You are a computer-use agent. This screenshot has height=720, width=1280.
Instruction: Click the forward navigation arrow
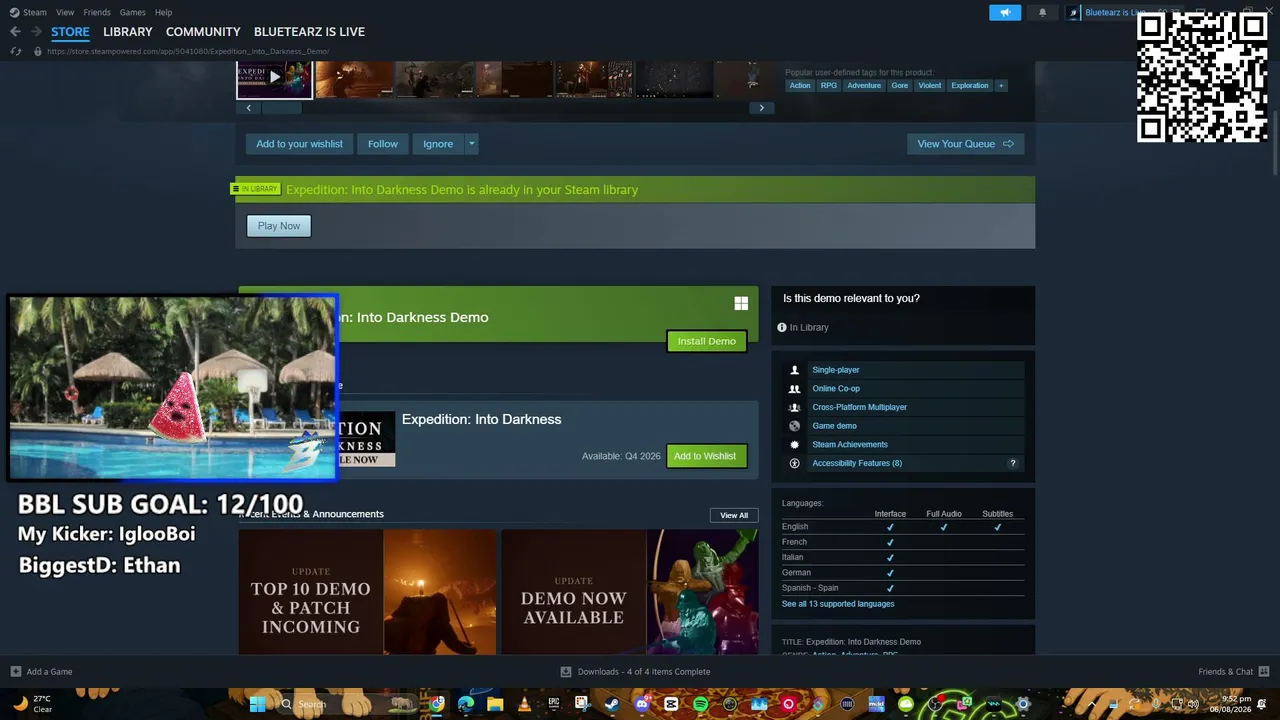(36, 32)
